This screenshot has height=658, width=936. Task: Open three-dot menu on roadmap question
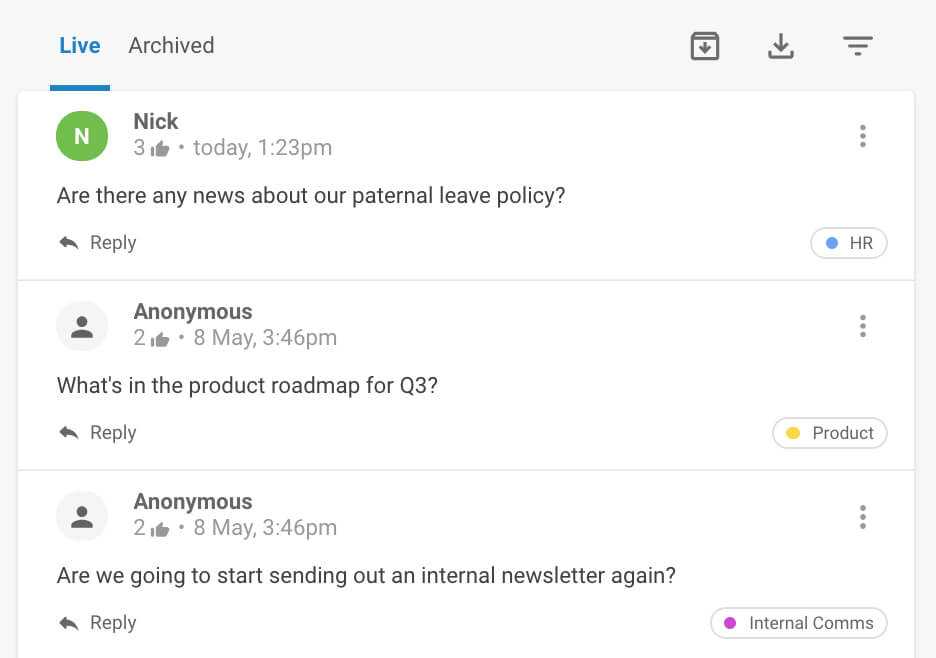tap(862, 326)
